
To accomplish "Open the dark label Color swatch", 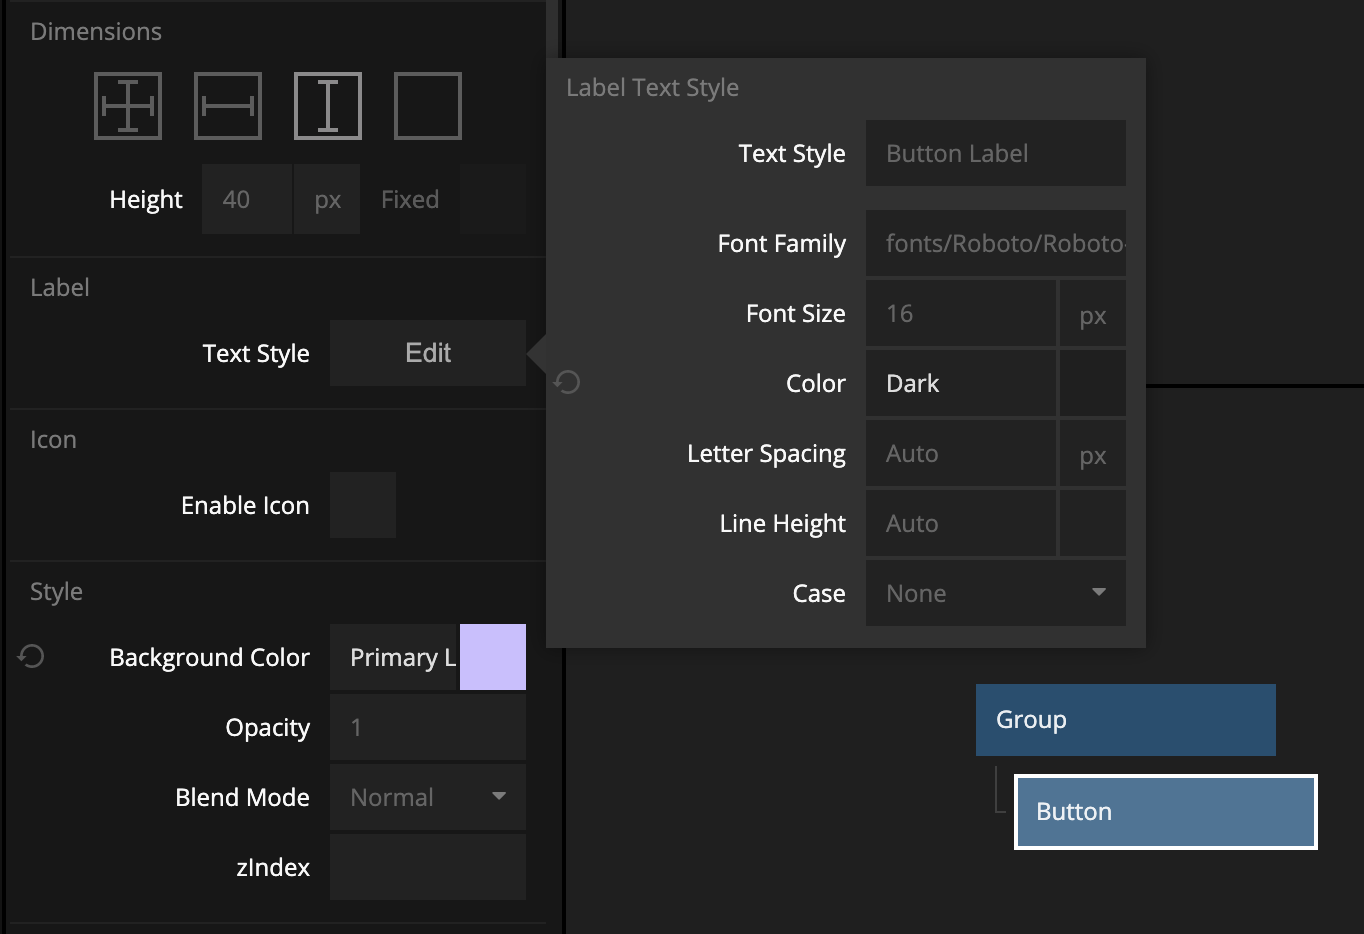I will (x=1092, y=383).
